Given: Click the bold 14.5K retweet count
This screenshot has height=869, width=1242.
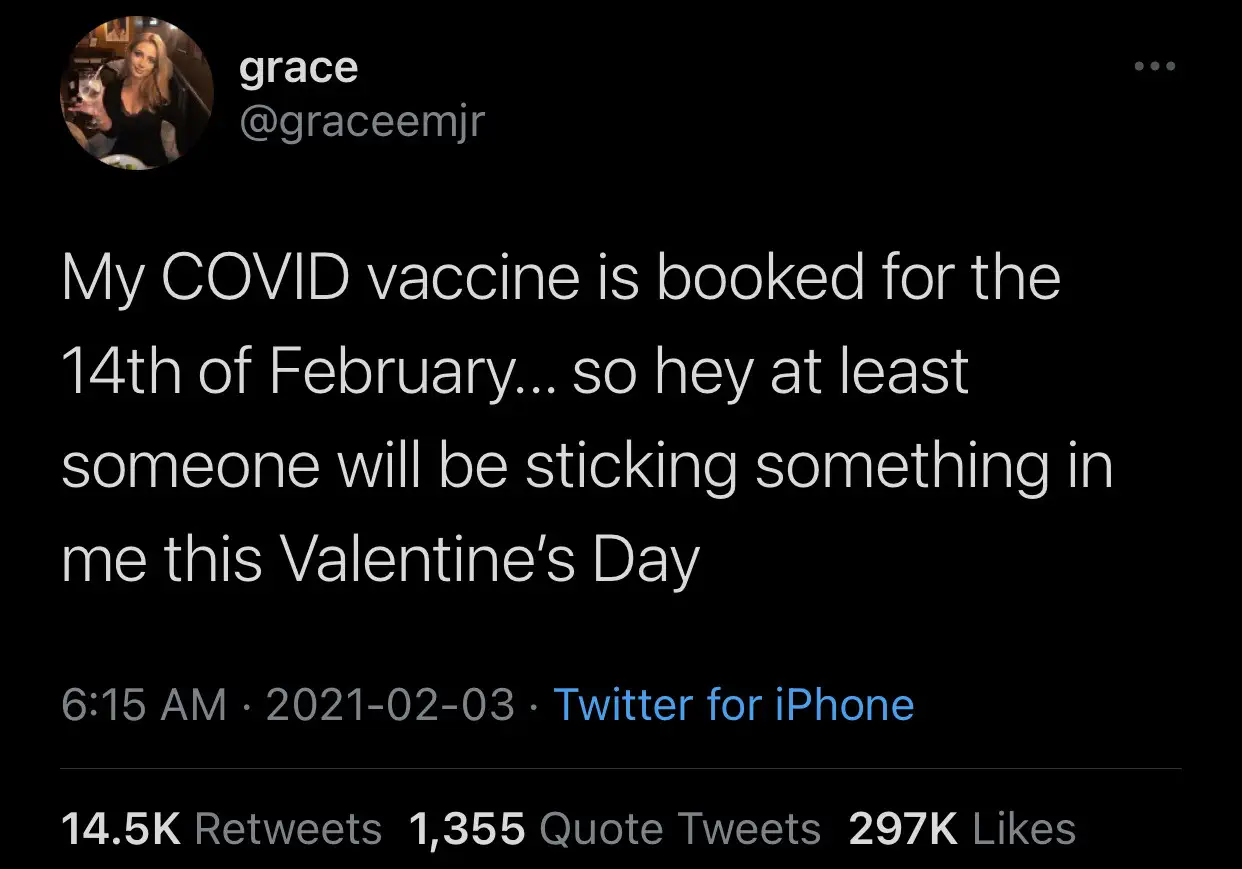Looking at the screenshot, I should 120,829.
